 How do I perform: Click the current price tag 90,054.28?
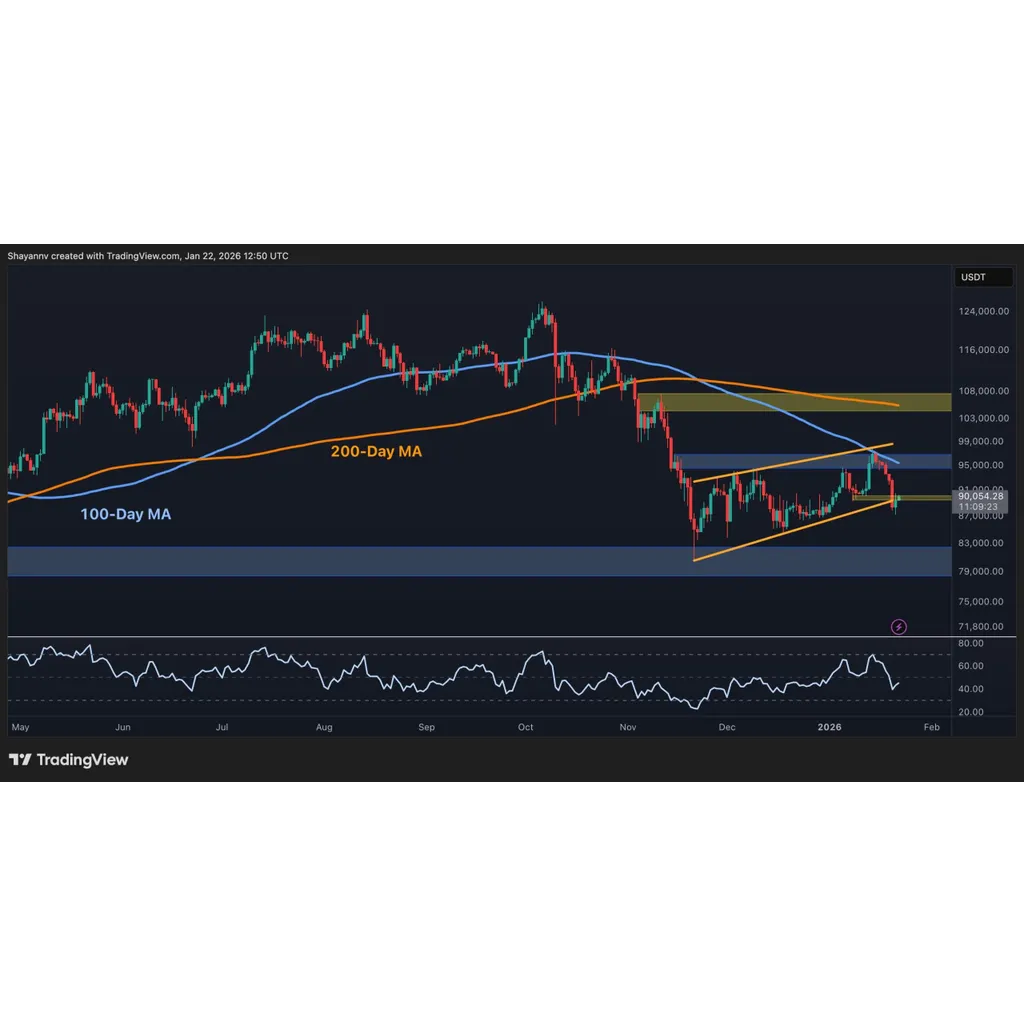[980, 496]
